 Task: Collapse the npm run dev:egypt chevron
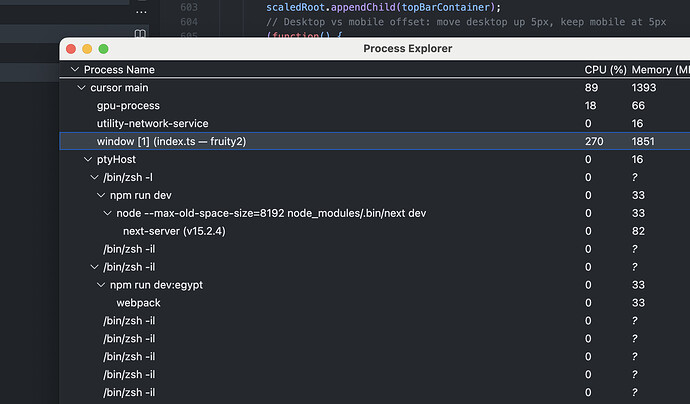(x=101, y=285)
